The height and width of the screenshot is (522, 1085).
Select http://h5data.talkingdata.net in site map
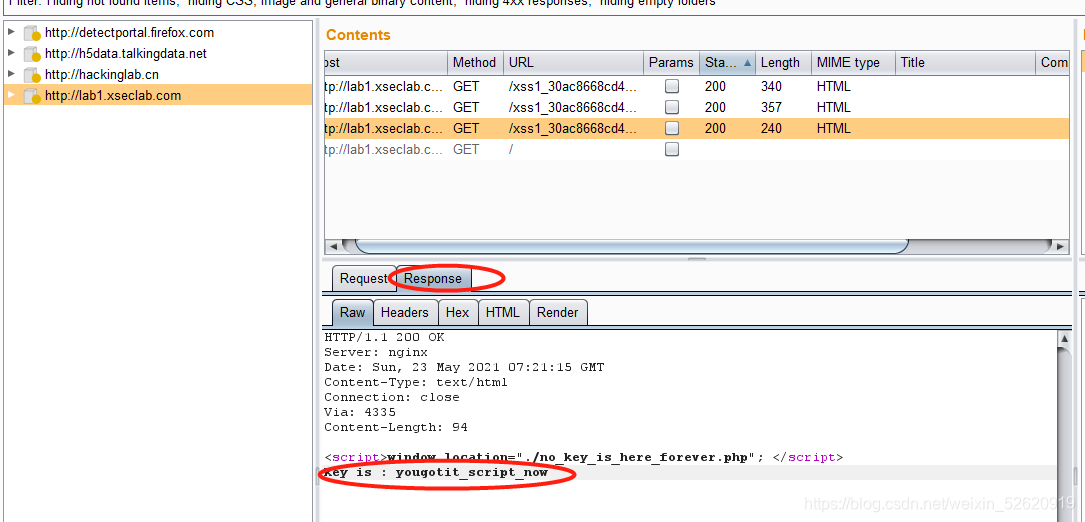[125, 53]
